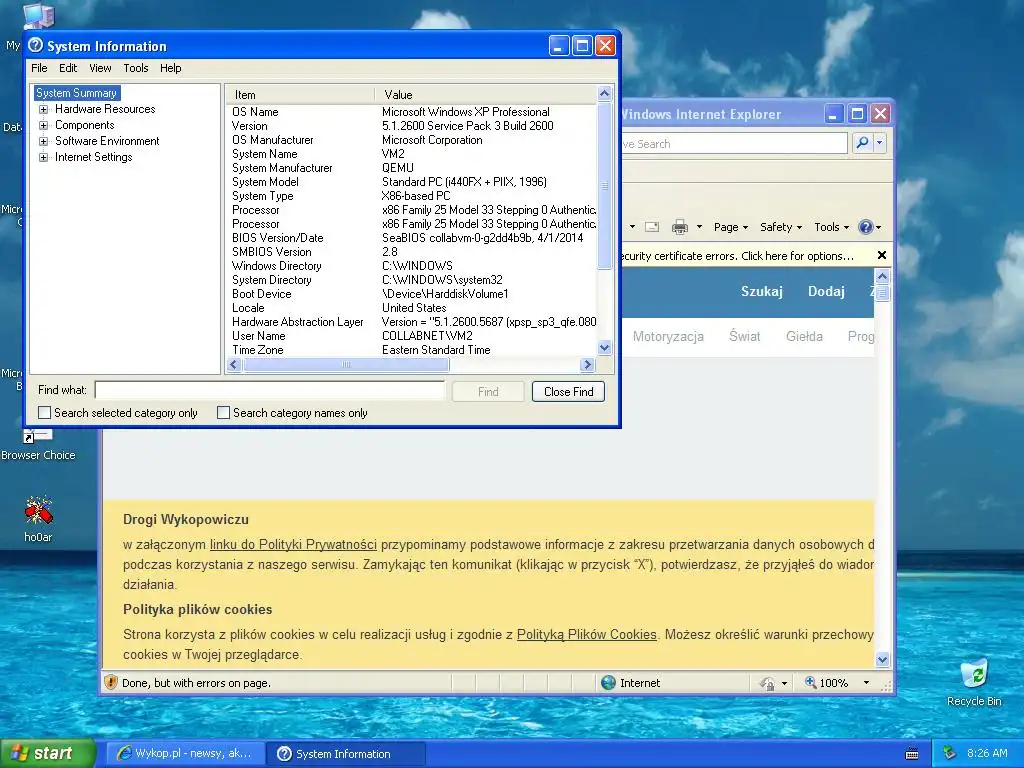Click the IE Help question mark icon
Viewport: 1024px width, 768px height.
(x=866, y=227)
